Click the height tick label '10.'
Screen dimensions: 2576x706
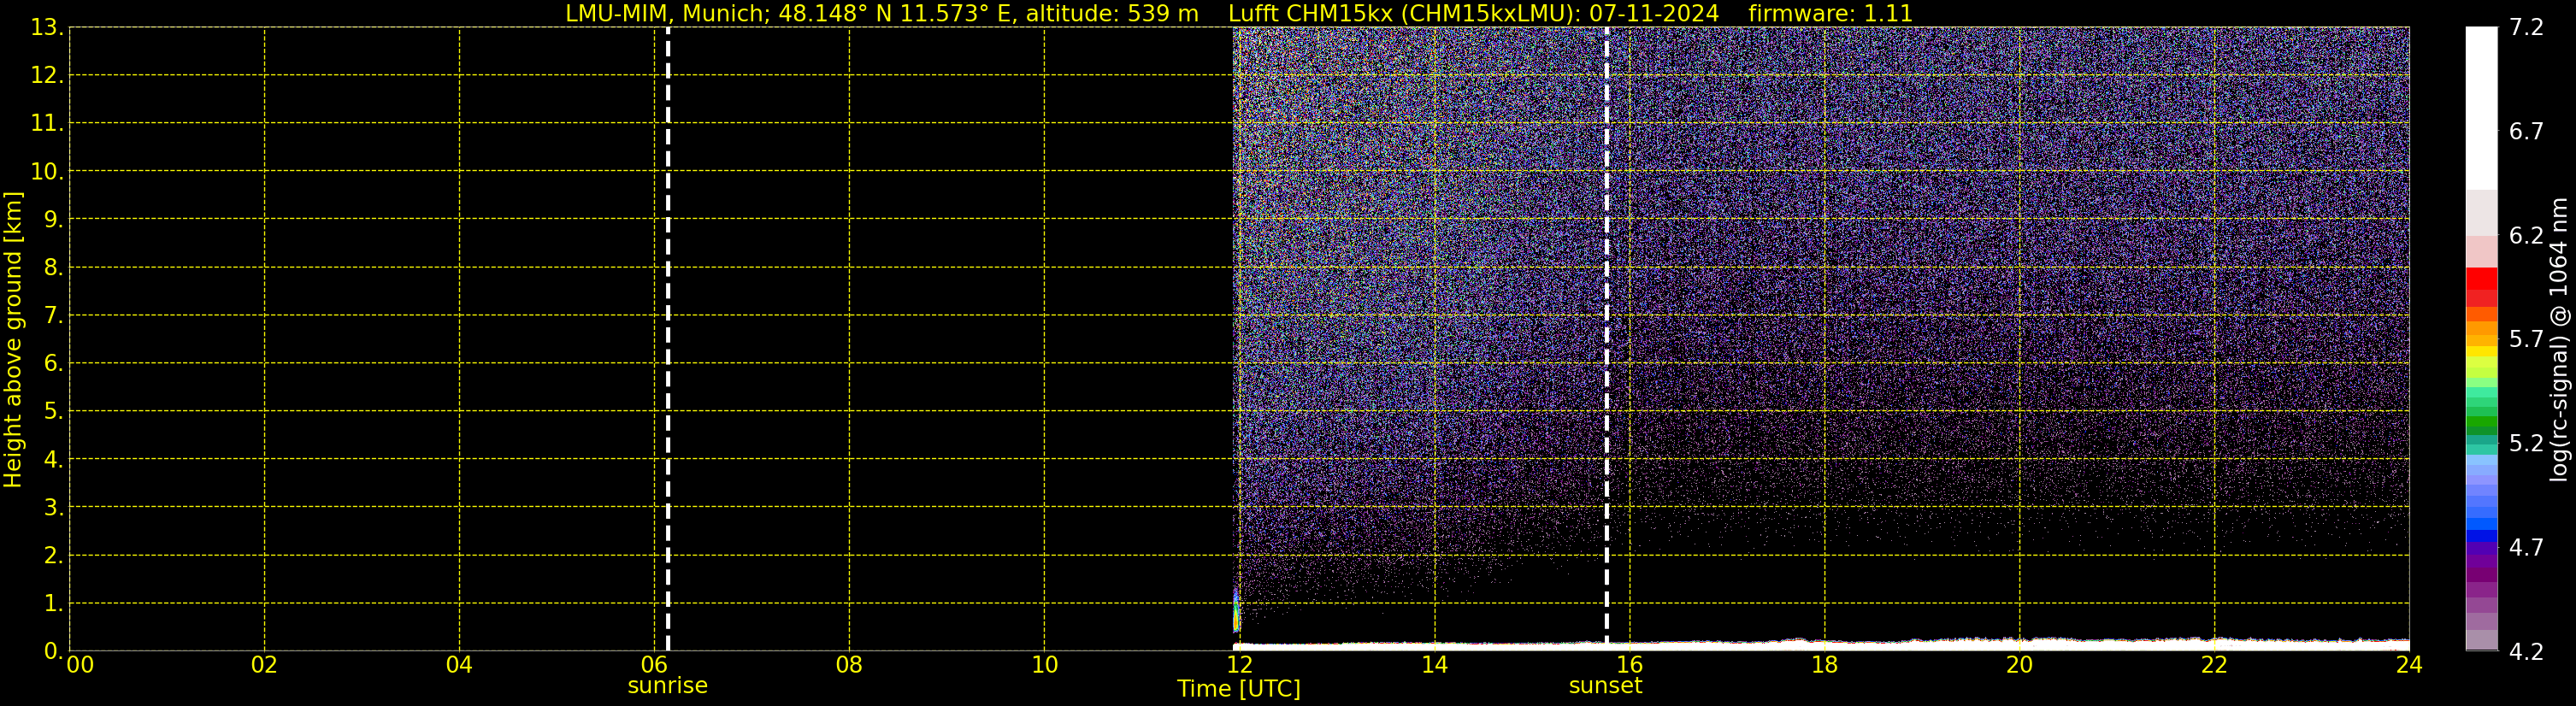coord(46,172)
